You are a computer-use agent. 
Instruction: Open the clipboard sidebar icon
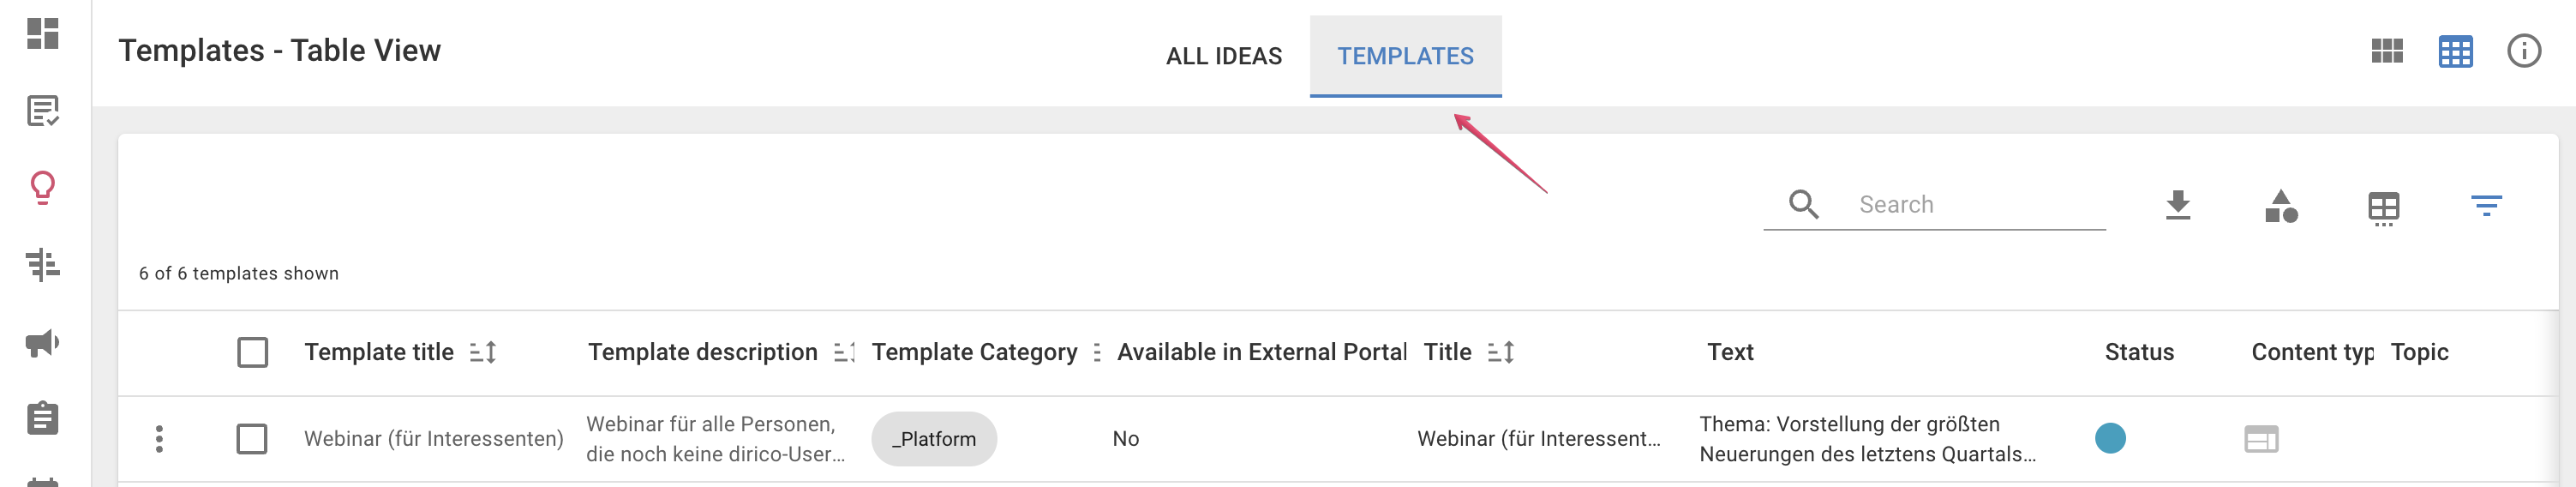[x=42, y=418]
